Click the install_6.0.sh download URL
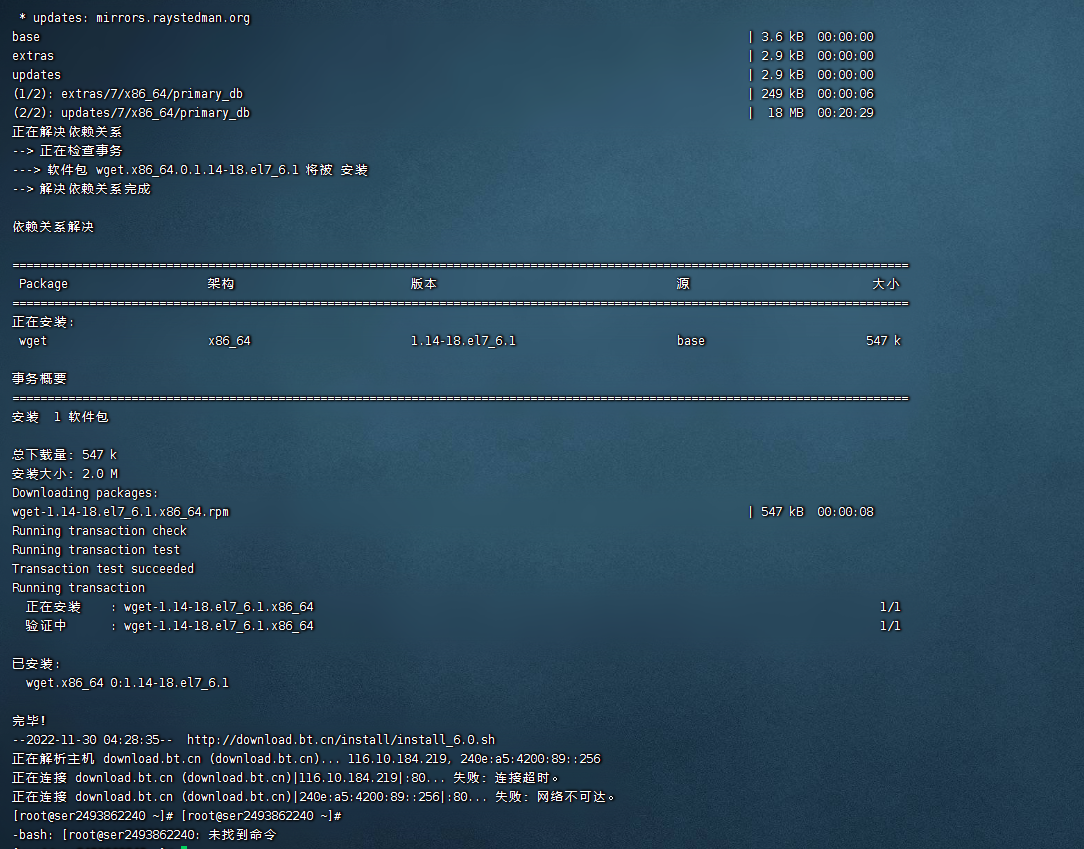The image size is (1084, 849). point(341,740)
